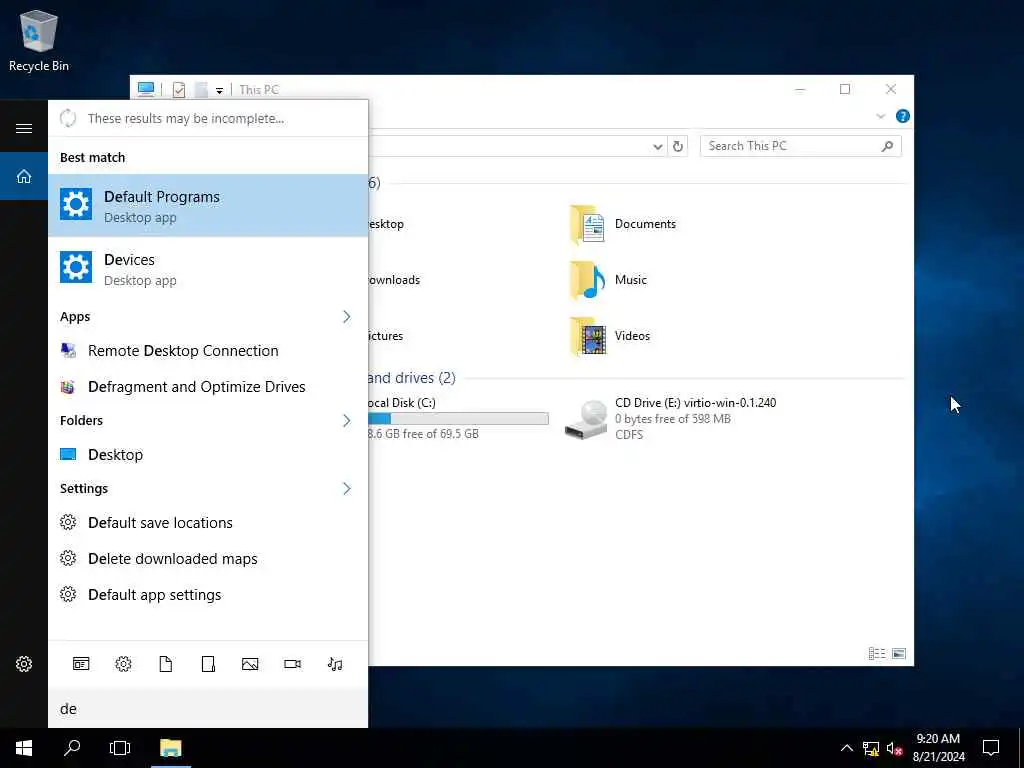Open Customize Quick Access Toolbar dropdown
Screen dimensions: 1024x768
click(x=219, y=91)
